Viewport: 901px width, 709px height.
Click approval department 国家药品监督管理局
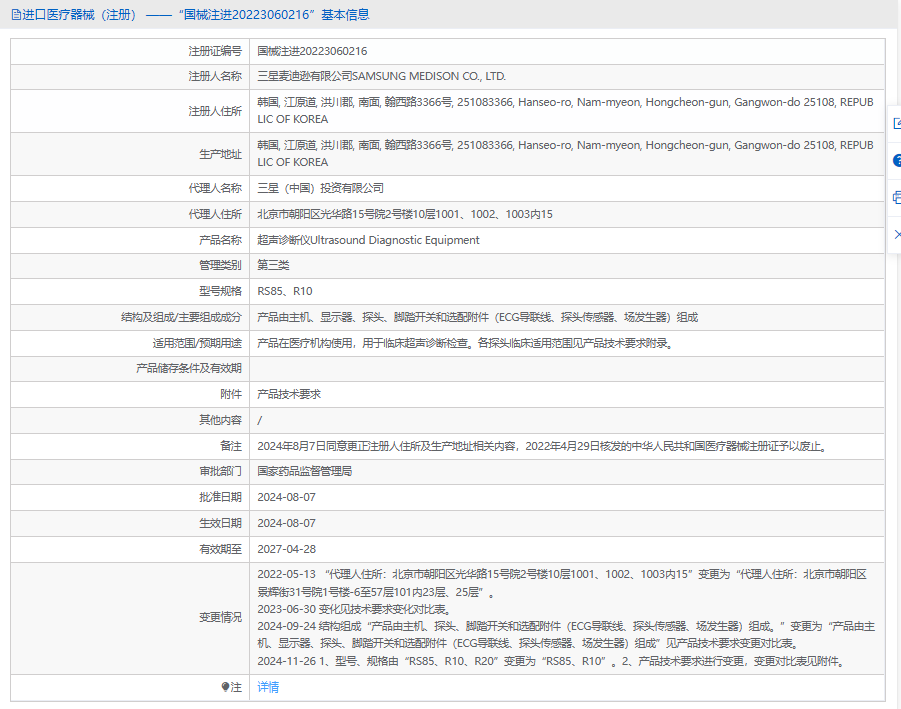click(304, 471)
